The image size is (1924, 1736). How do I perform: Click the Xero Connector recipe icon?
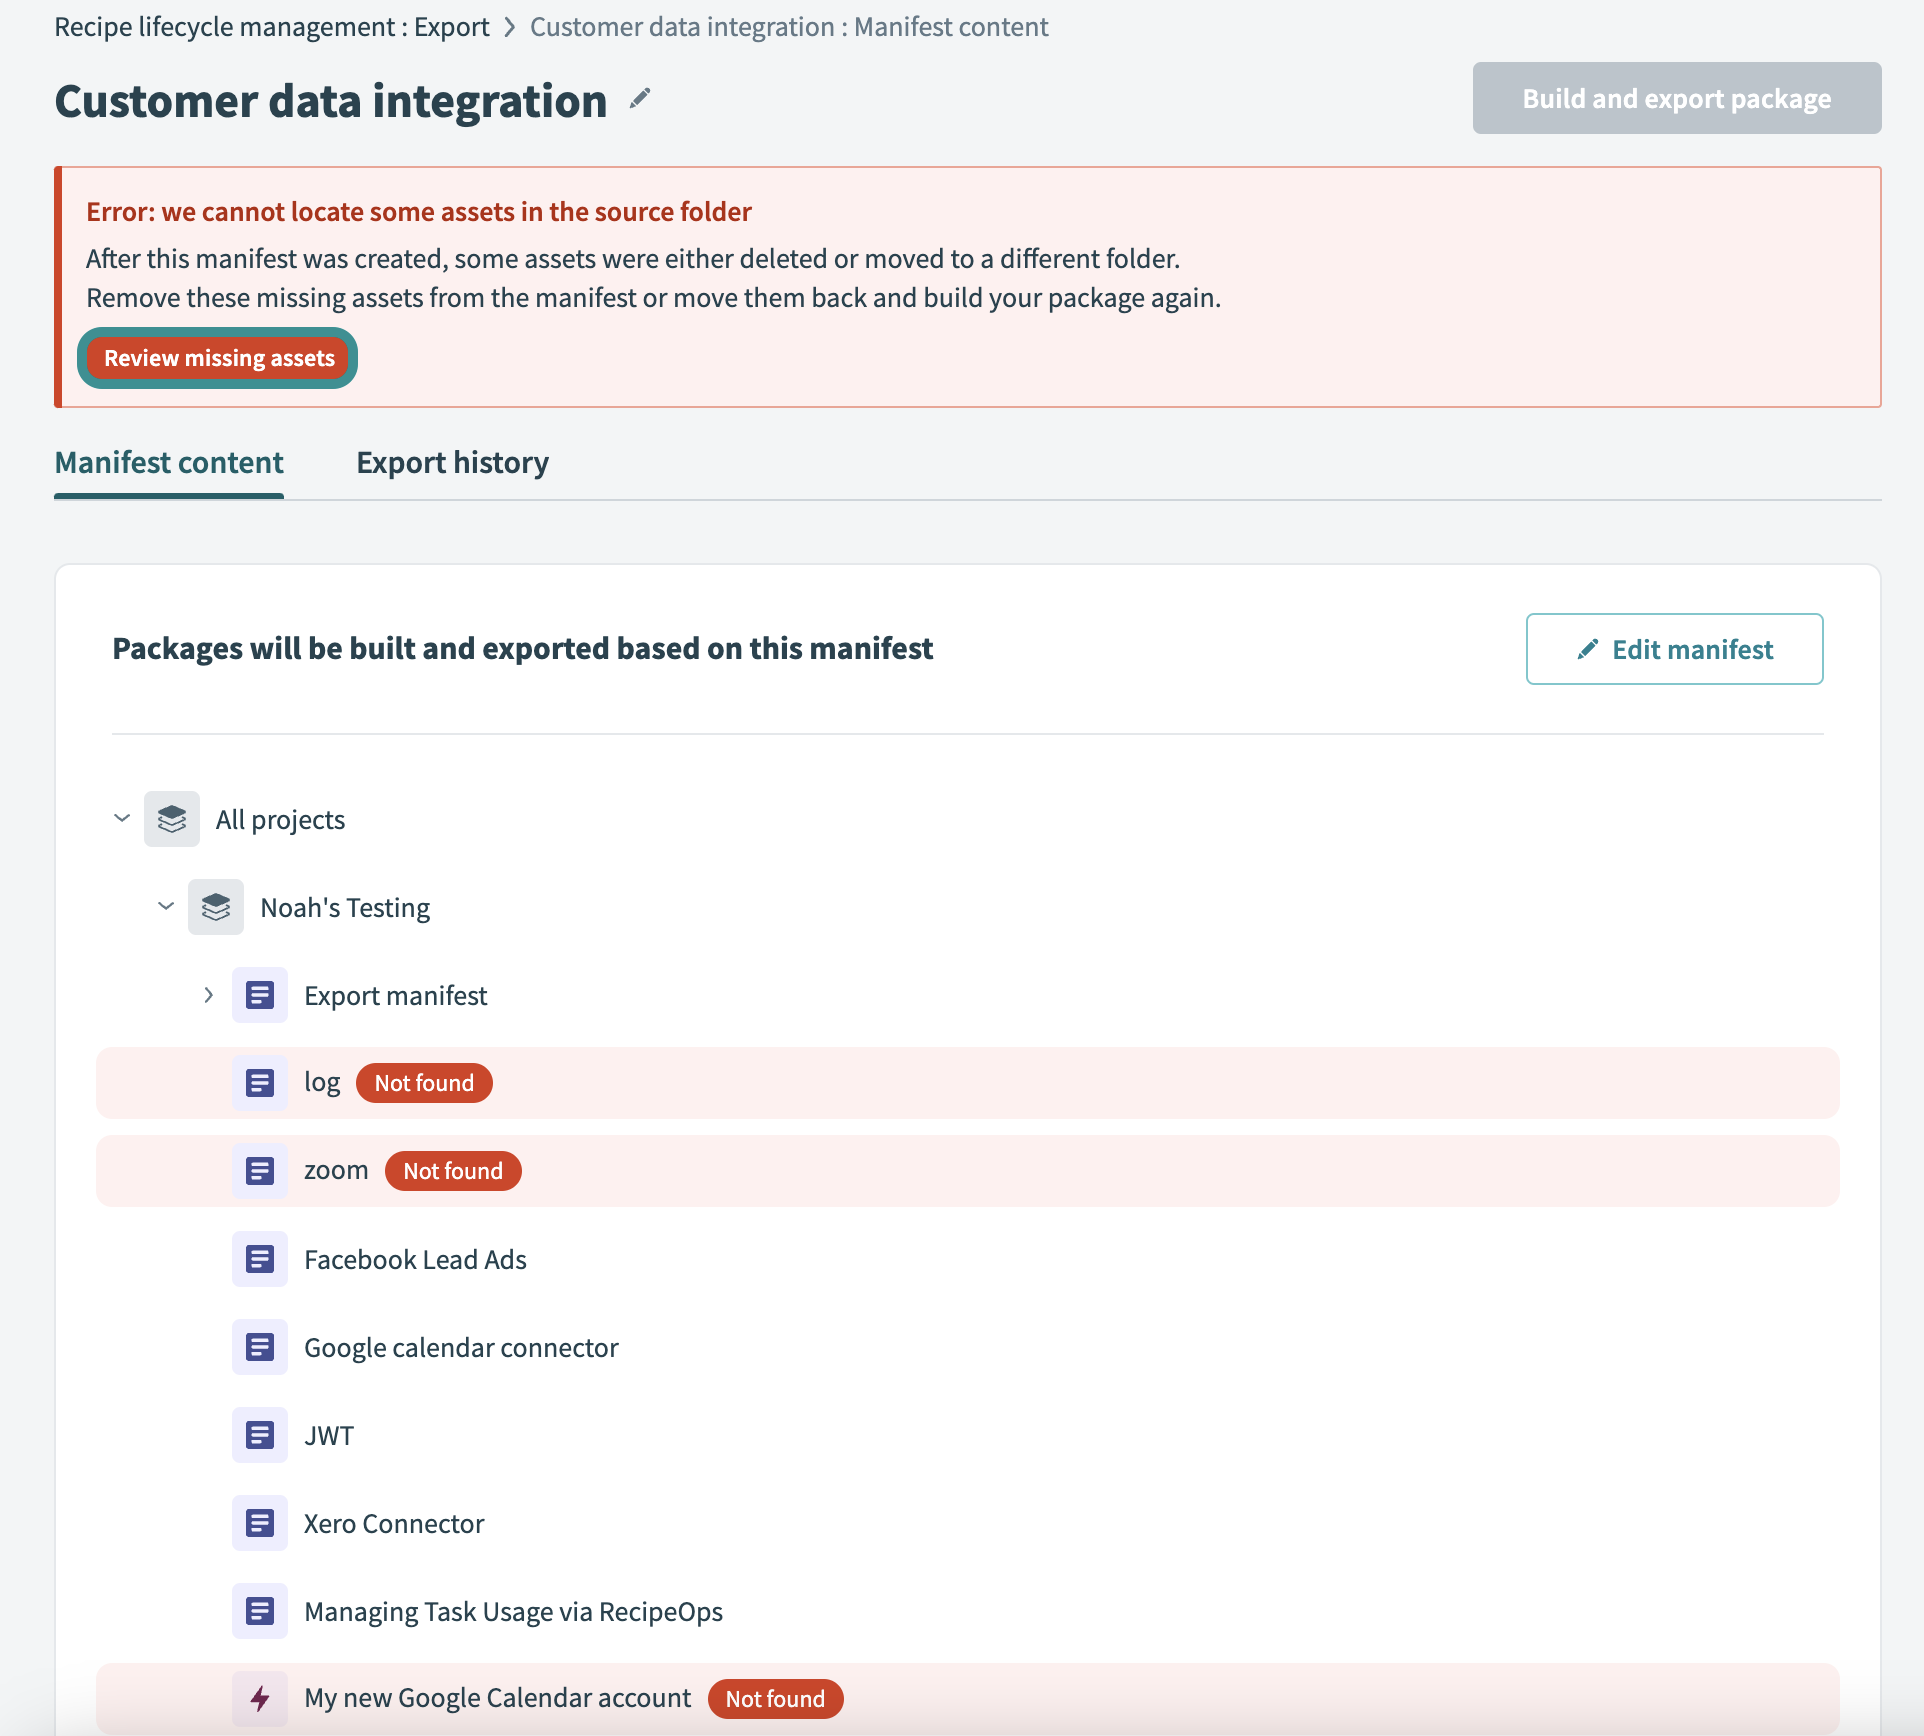[260, 1523]
